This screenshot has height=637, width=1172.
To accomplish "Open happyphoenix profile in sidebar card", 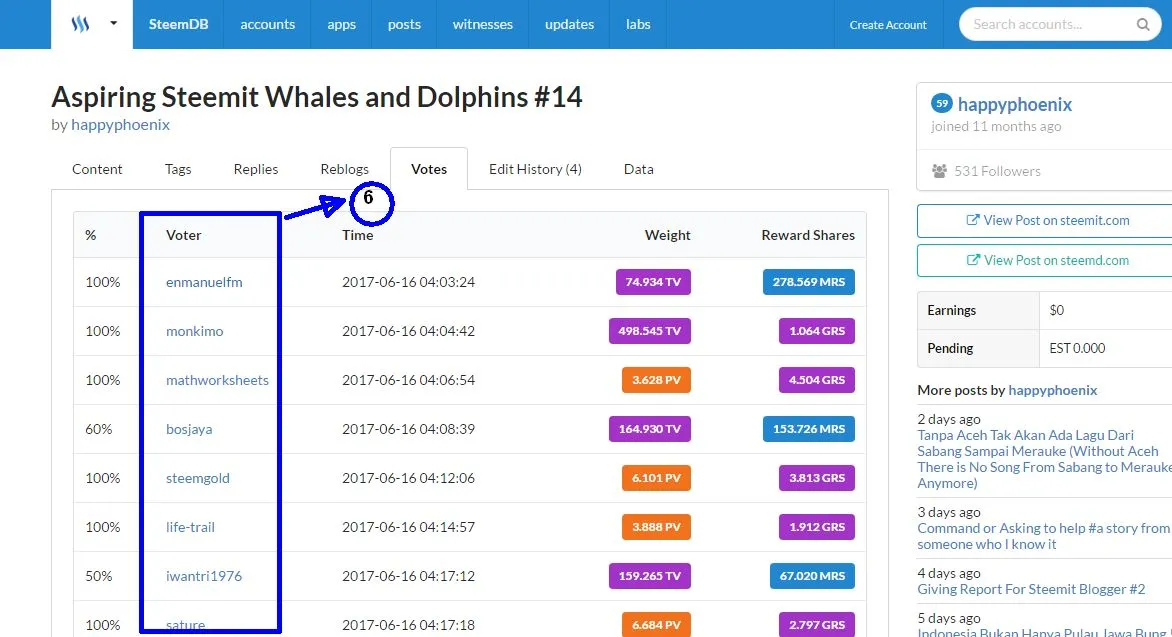I will click(x=1015, y=105).
